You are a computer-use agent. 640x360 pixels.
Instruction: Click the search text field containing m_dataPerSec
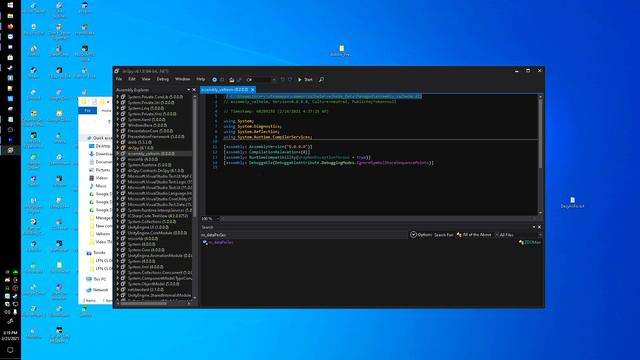(x=304, y=235)
